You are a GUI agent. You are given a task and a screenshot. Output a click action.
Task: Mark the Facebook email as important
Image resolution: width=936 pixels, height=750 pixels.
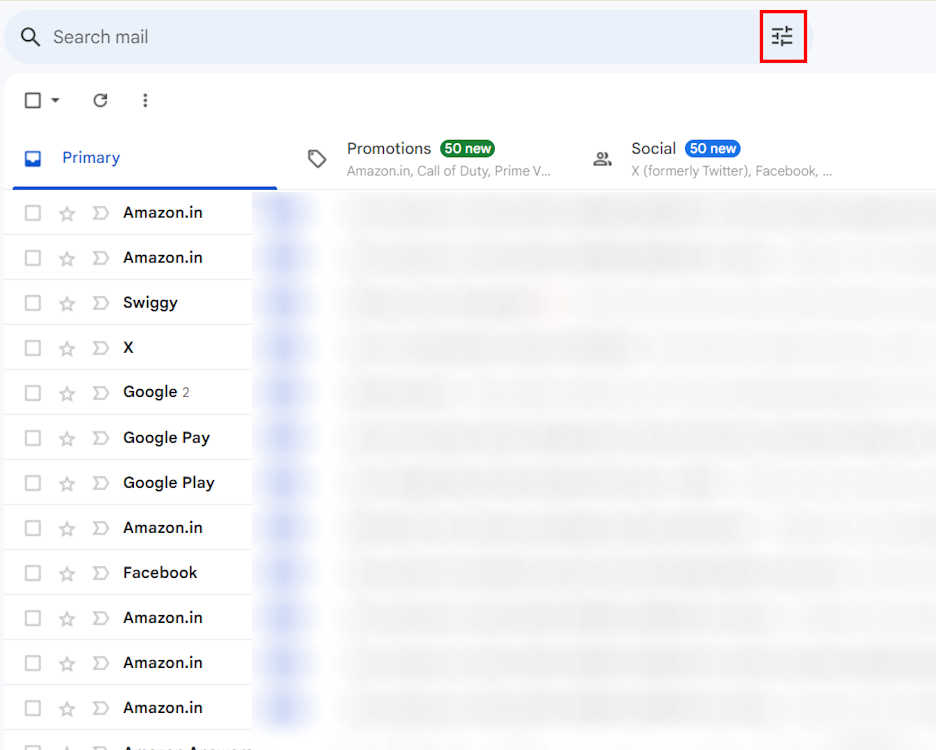coord(100,572)
